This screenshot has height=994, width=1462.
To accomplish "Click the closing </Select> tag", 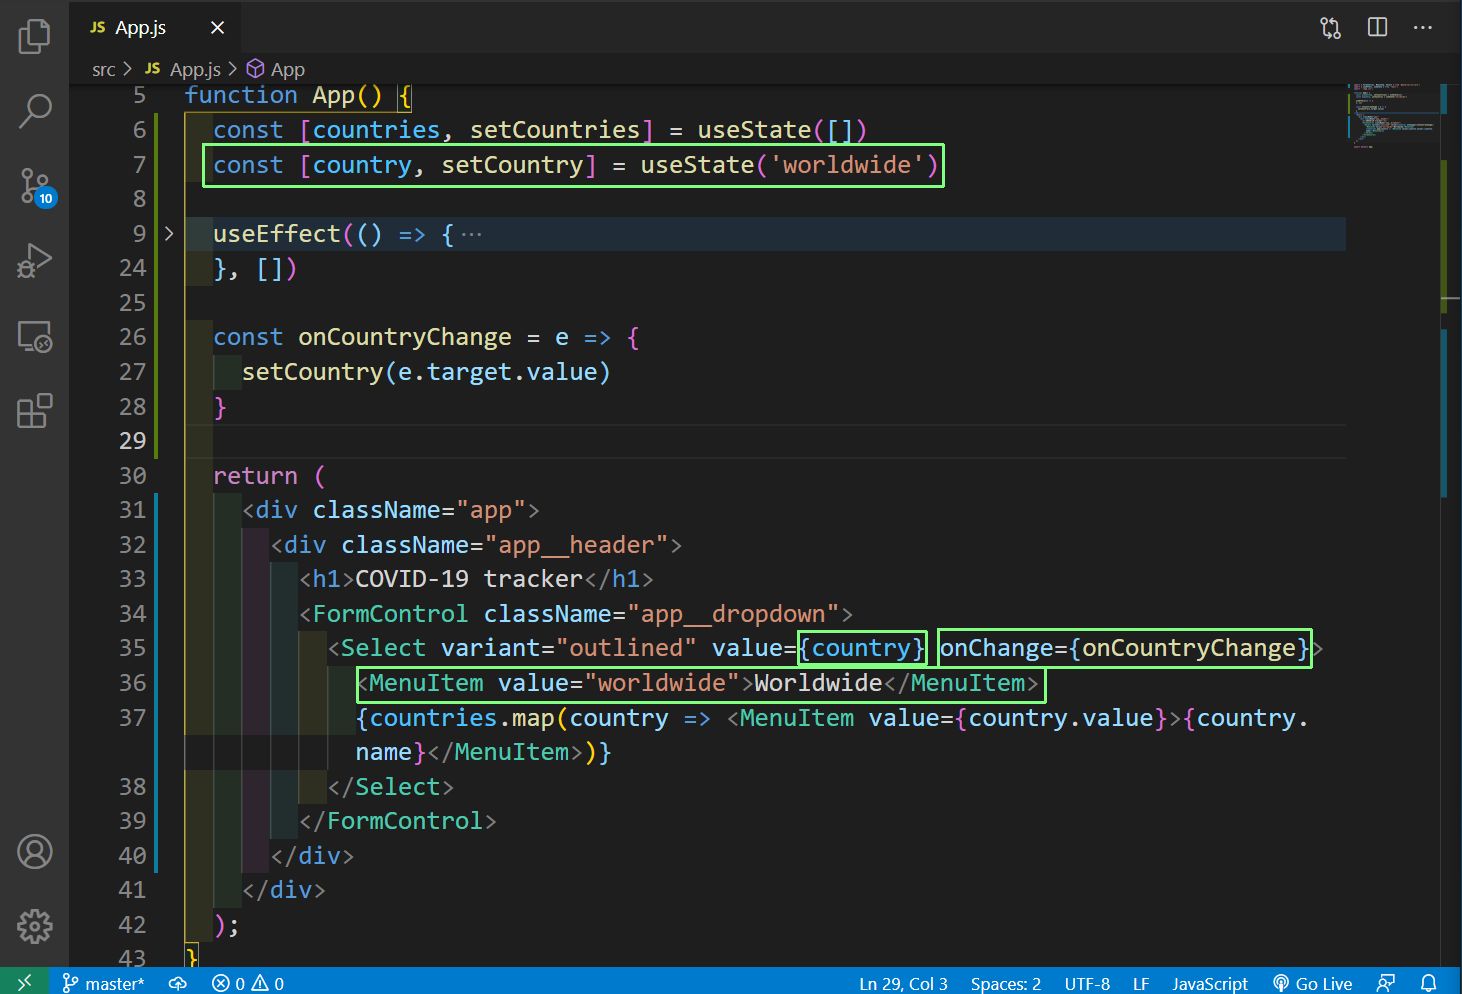I will click(391, 787).
